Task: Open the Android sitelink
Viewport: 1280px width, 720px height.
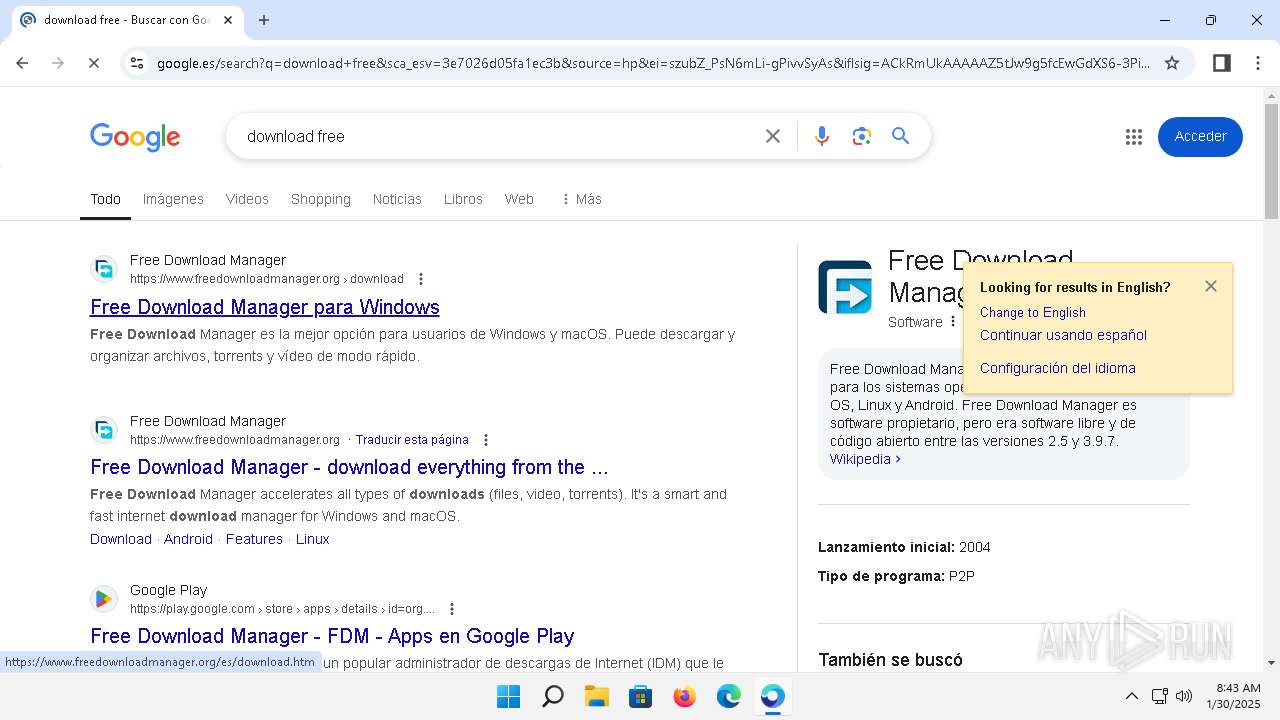Action: (x=188, y=539)
